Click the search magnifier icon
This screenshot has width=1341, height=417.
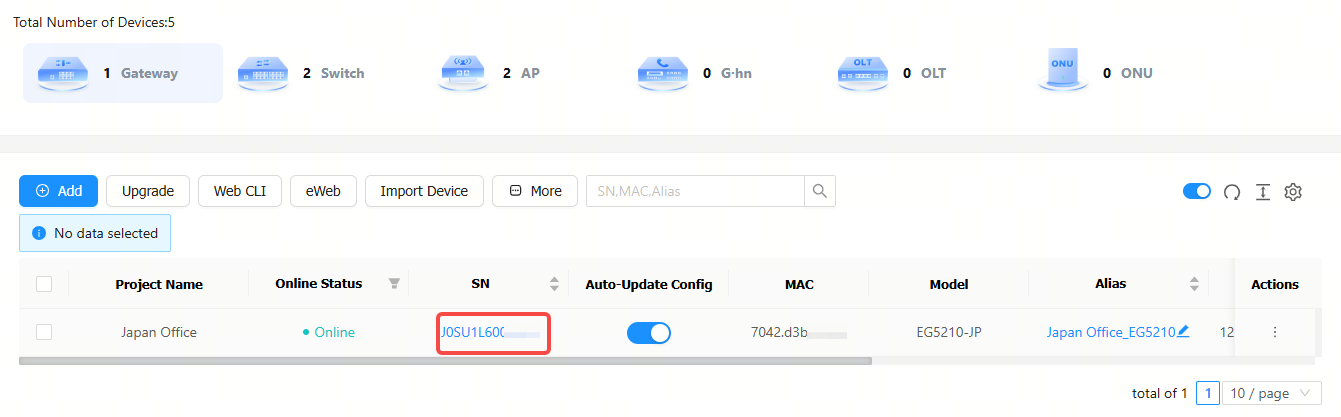point(820,191)
